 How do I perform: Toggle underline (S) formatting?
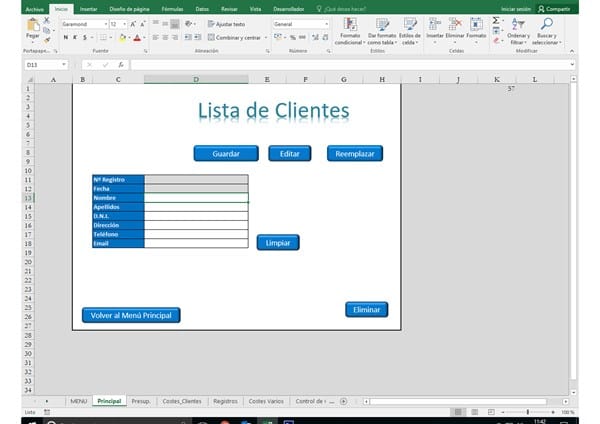[86, 37]
